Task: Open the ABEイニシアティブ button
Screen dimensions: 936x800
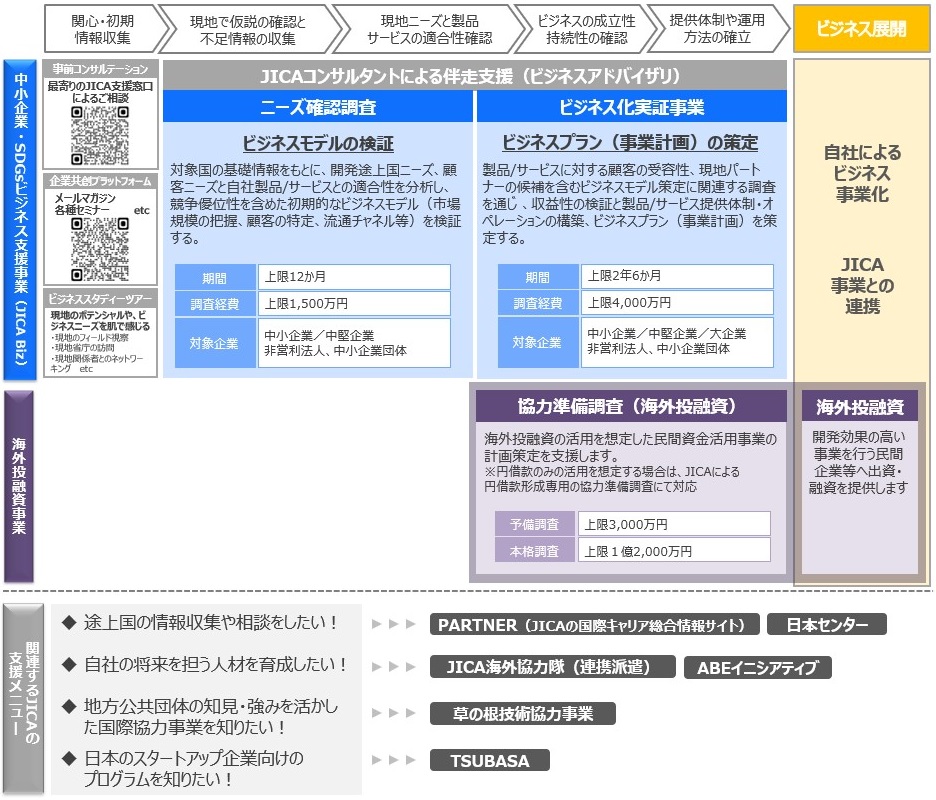Action: [x=758, y=667]
